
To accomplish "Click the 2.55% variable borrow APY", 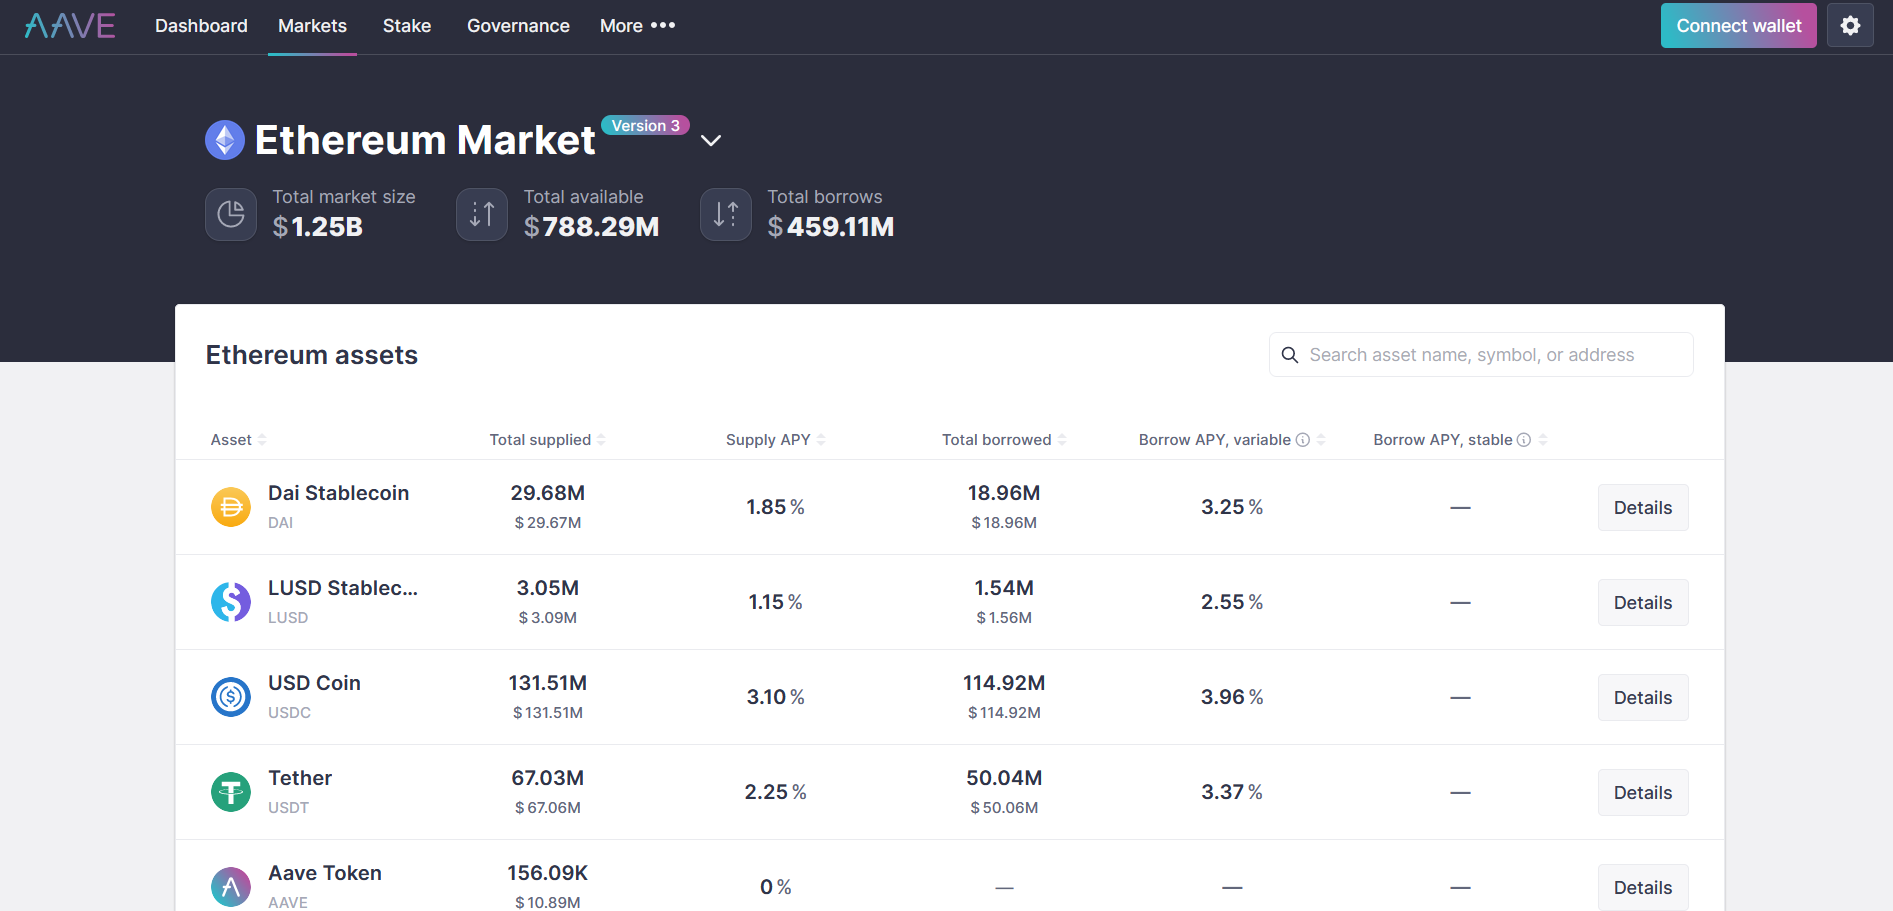I will click(x=1232, y=602).
